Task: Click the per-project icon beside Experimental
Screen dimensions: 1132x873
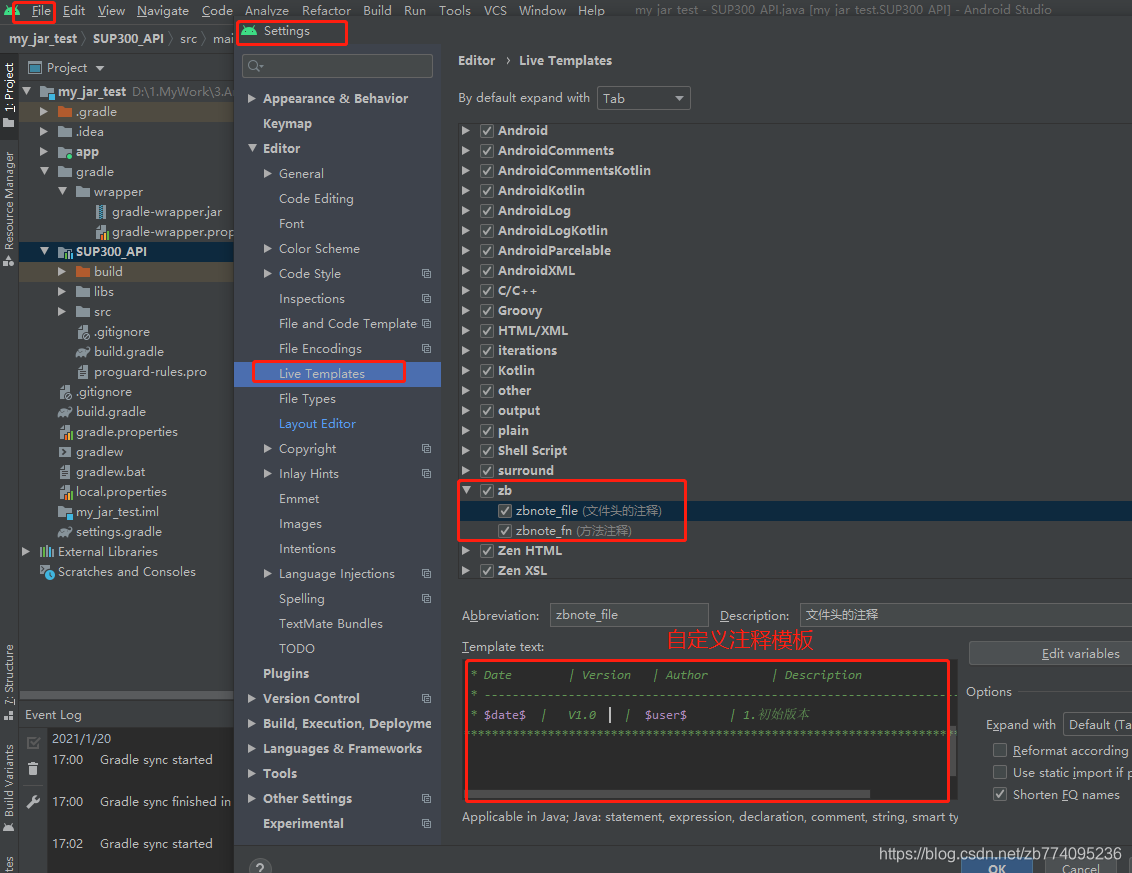Action: [427, 823]
